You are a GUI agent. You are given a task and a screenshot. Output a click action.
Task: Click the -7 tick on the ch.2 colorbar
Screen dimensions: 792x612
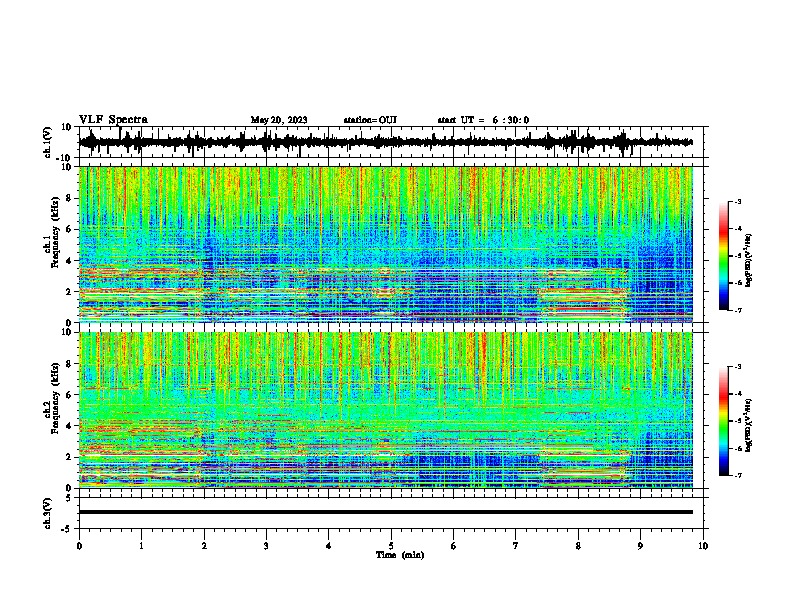click(x=738, y=475)
